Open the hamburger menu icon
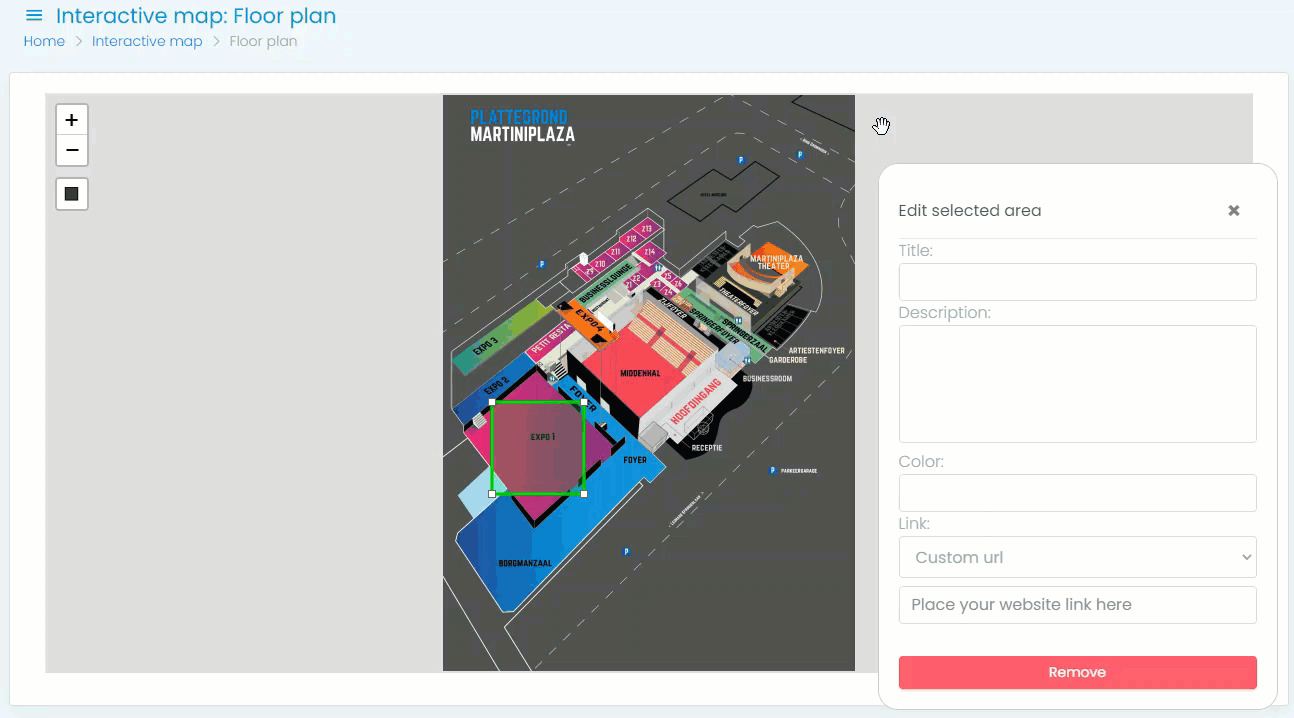Screen dimensions: 1294x718 pyautogui.click(x=34, y=16)
